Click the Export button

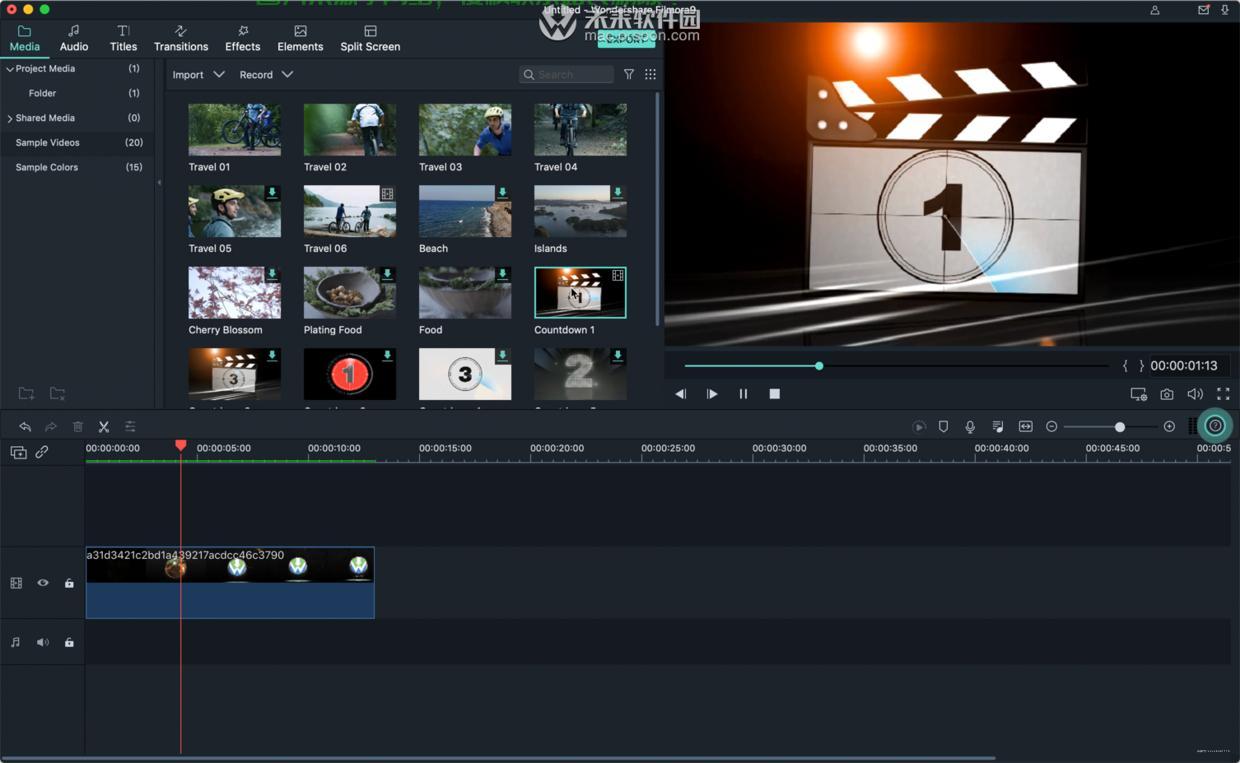pos(626,39)
